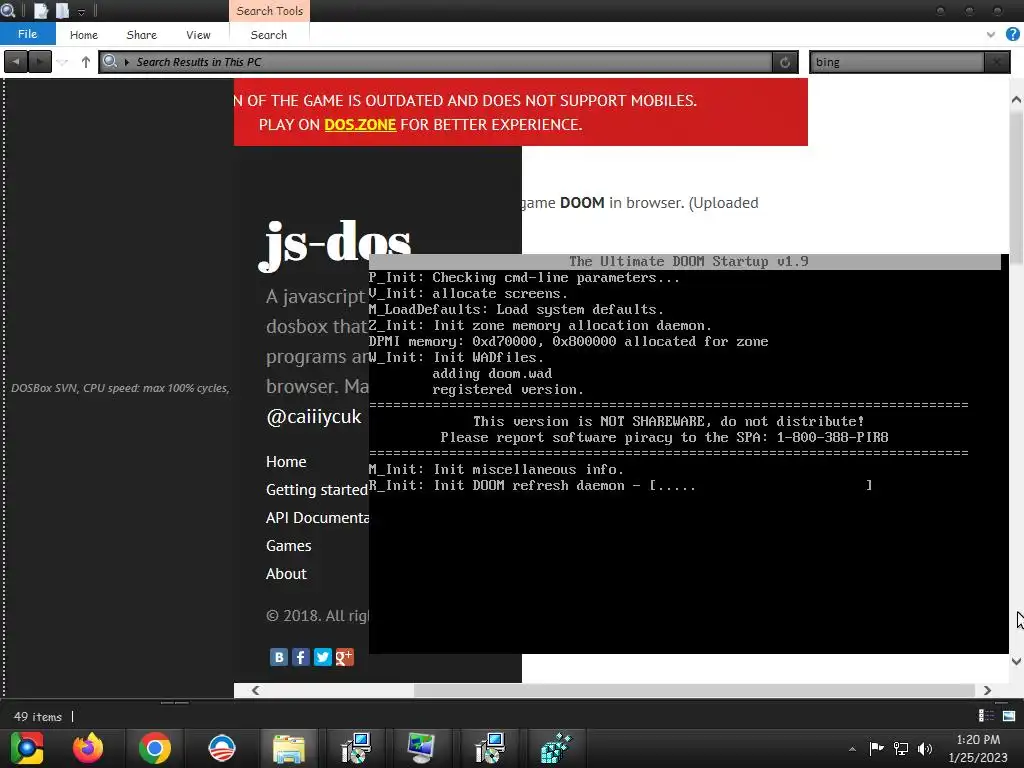Share on Twitter icon
The height and width of the screenshot is (768, 1024).
point(323,657)
